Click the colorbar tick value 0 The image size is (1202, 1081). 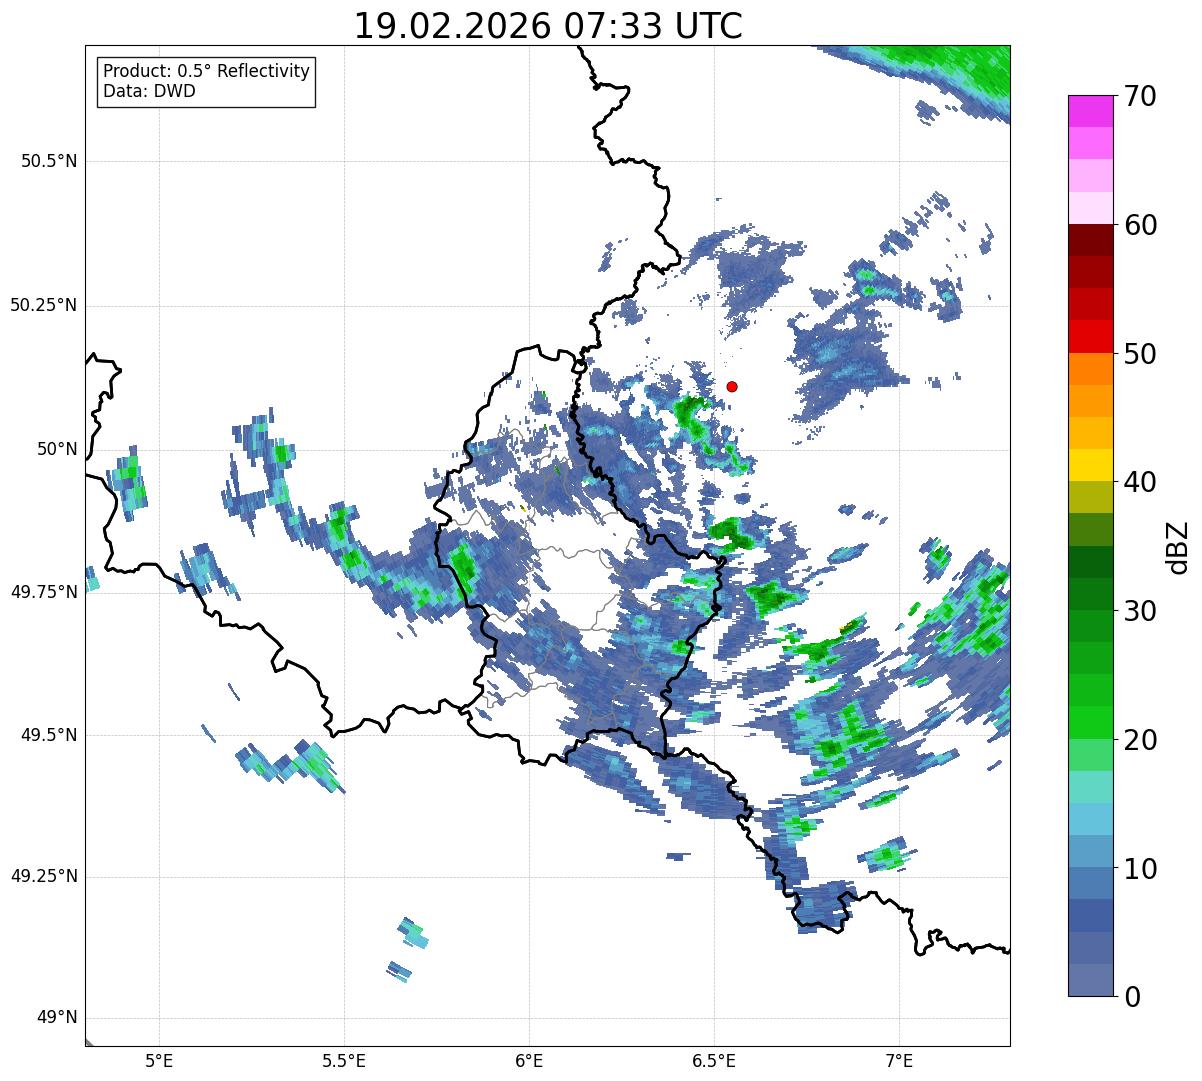(x=1131, y=997)
